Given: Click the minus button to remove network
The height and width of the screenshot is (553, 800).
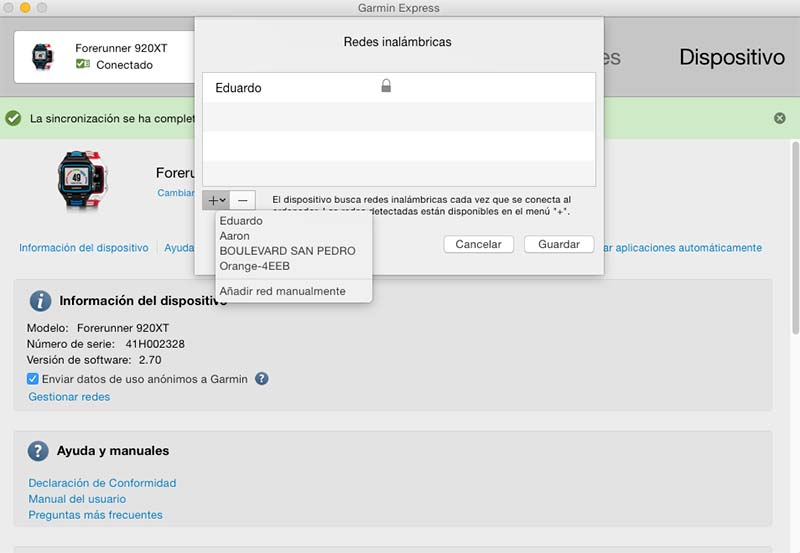Looking at the screenshot, I should [243, 200].
